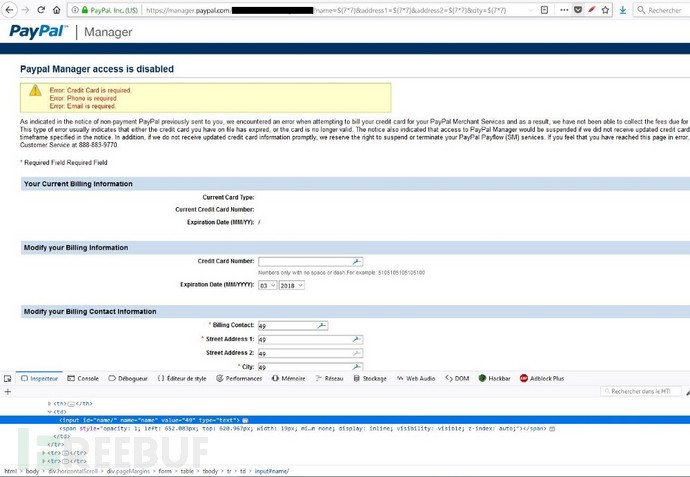Click the Street Address 2 input field
Image resolution: width=690 pixels, height=477 pixels.
[x=310, y=353]
